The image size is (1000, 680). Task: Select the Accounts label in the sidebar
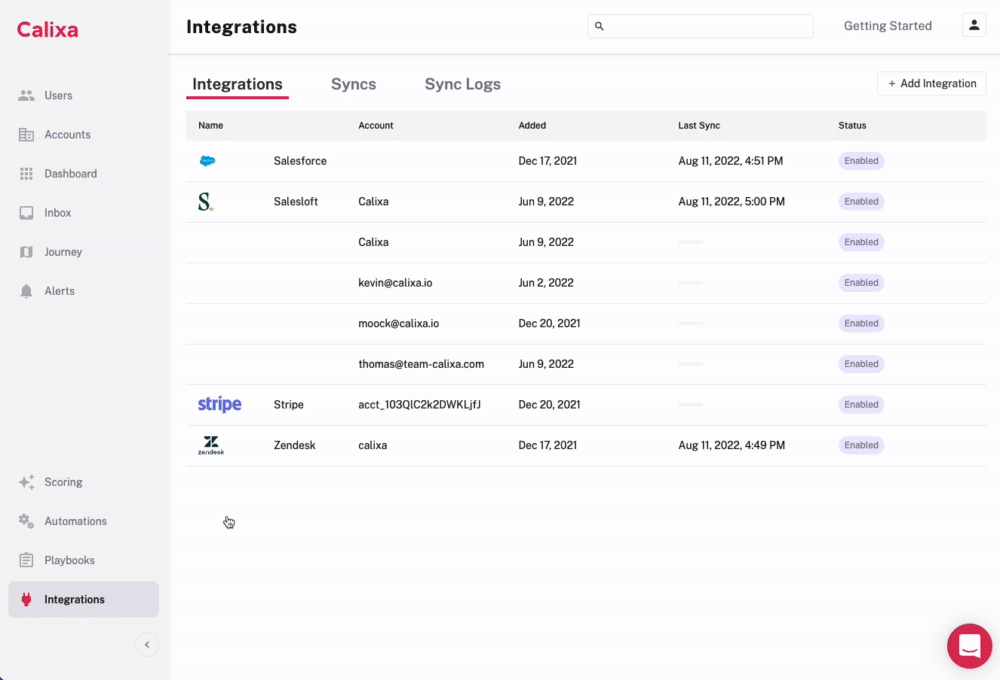pyautogui.click(x=68, y=135)
